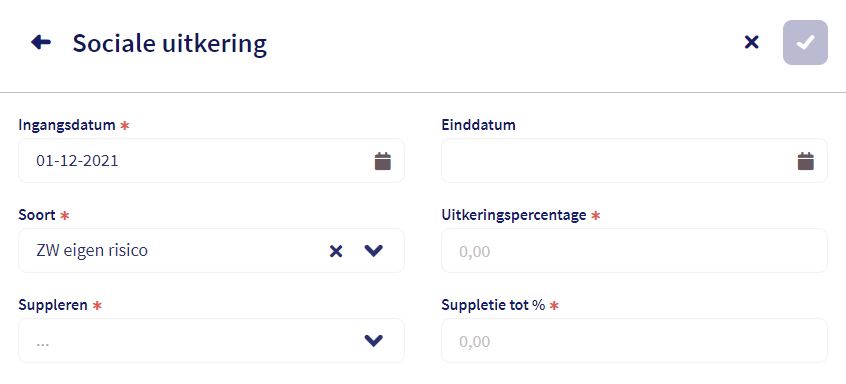
Task: Click the Einddatum field label
Action: point(479,125)
